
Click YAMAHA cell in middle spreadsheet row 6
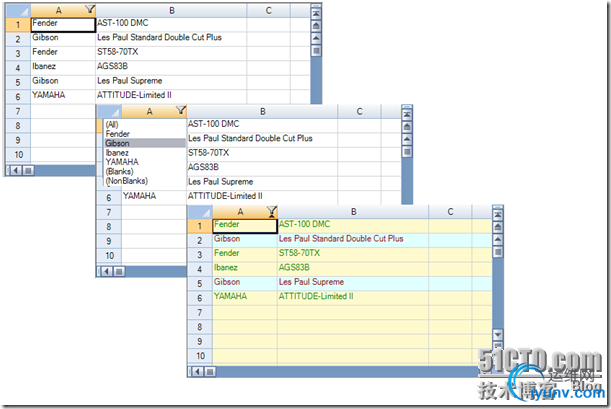click(x=154, y=197)
